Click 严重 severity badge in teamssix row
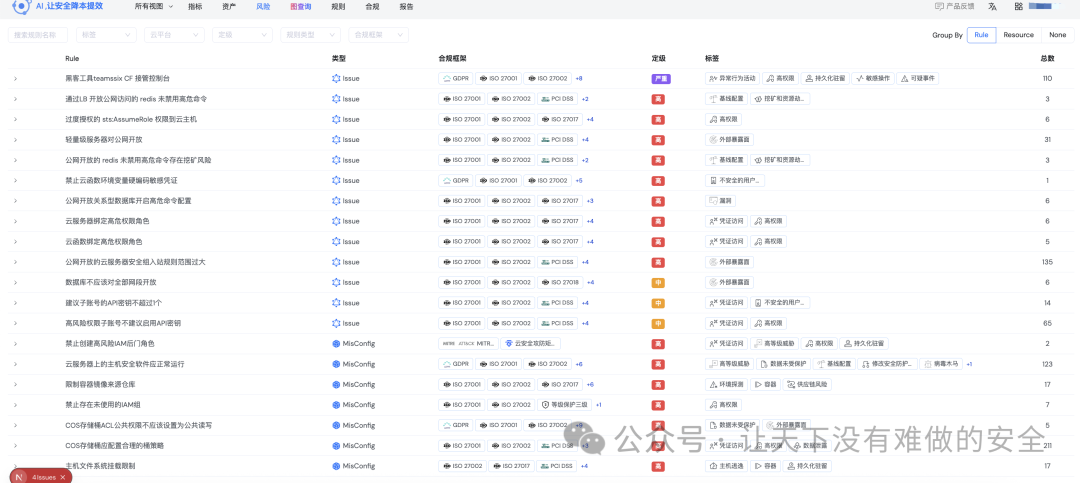 (661, 79)
